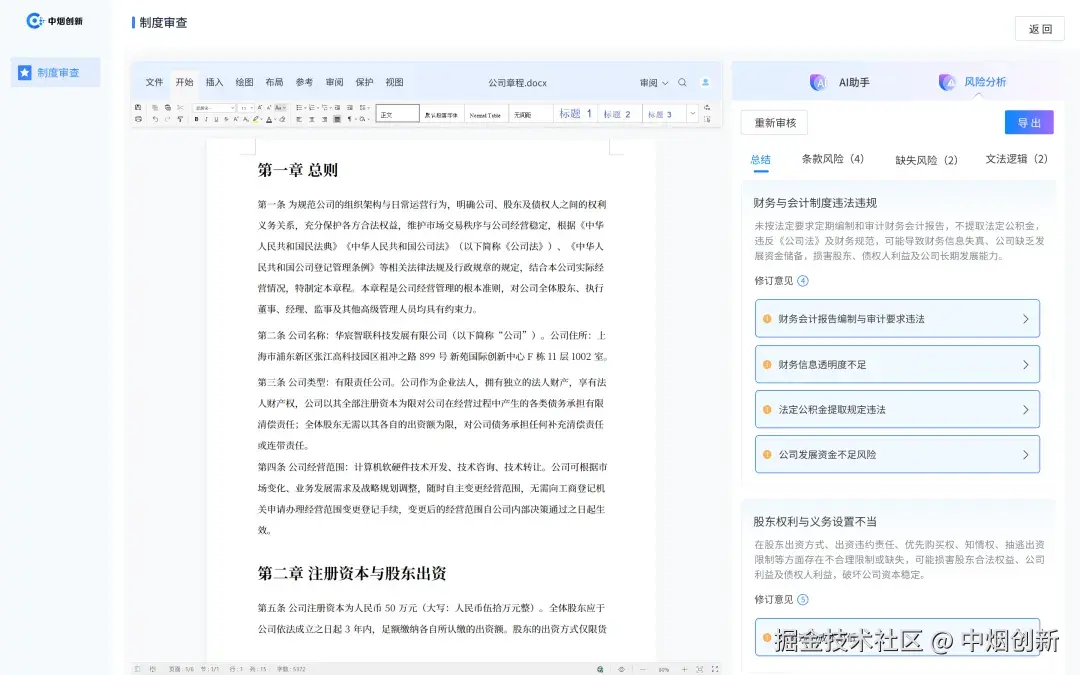Click the 风险分析 panel icon
This screenshot has width=1080, height=675.
point(947,81)
